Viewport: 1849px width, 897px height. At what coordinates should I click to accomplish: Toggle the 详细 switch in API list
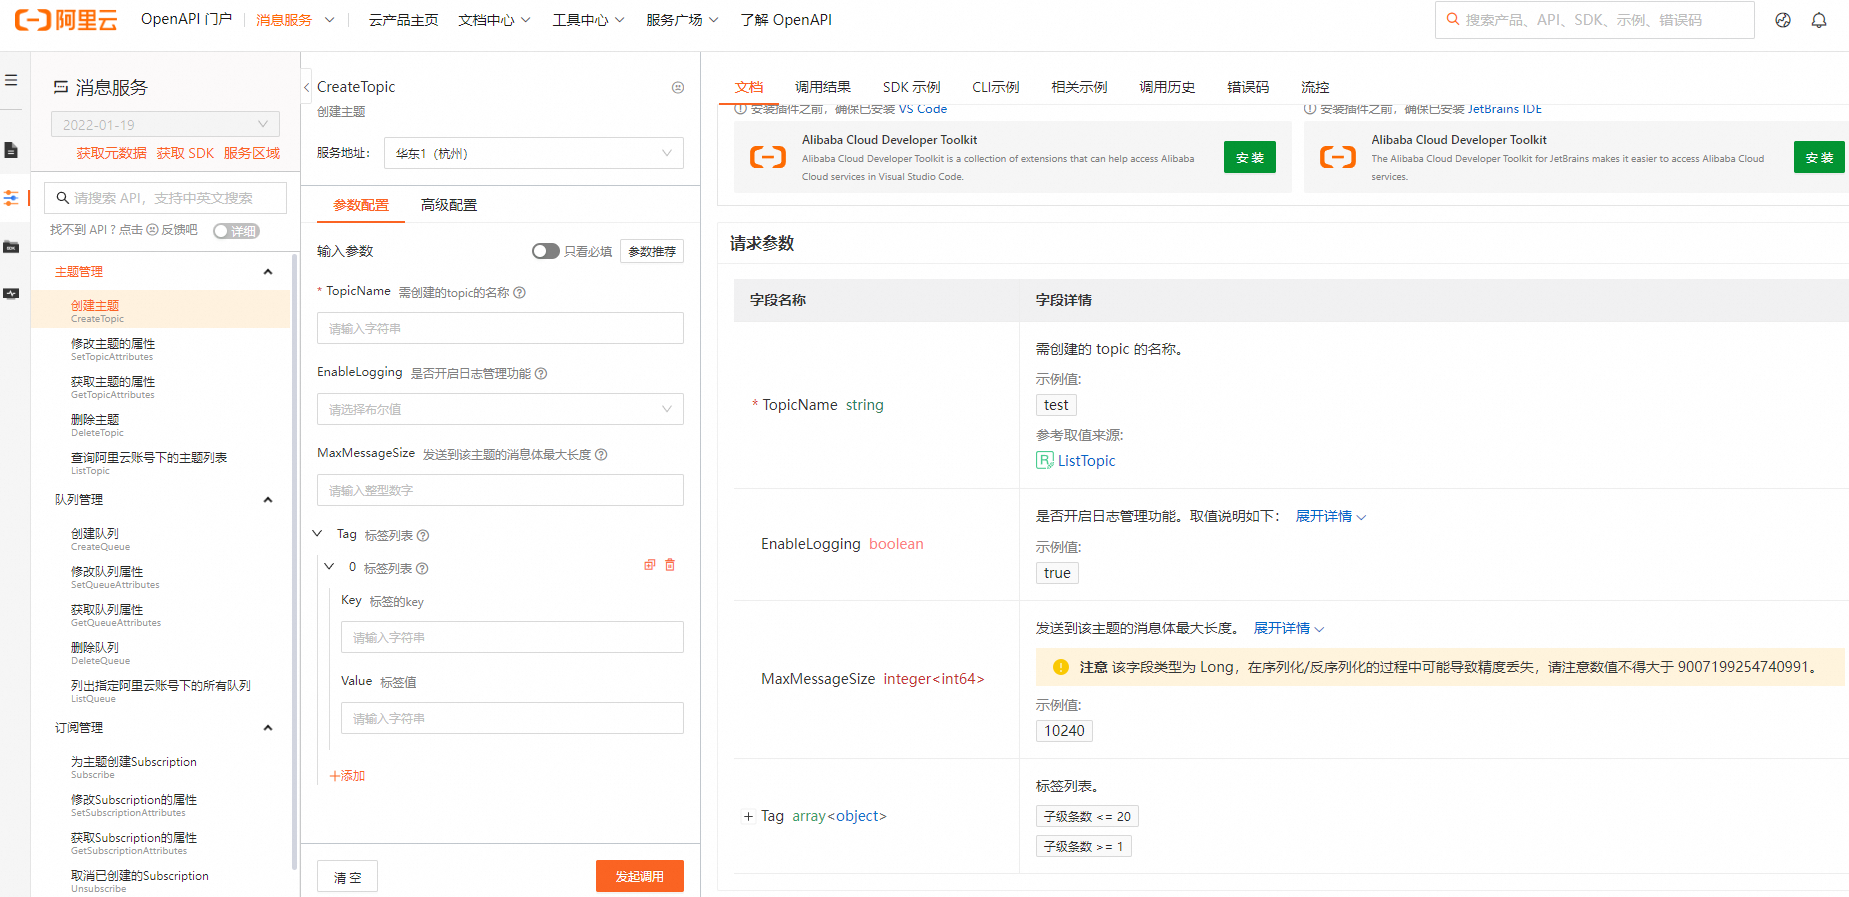[x=237, y=231]
